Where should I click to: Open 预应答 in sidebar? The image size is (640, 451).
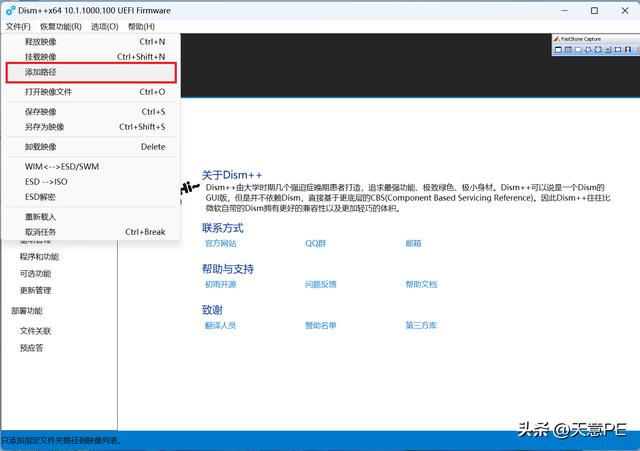click(x=31, y=348)
